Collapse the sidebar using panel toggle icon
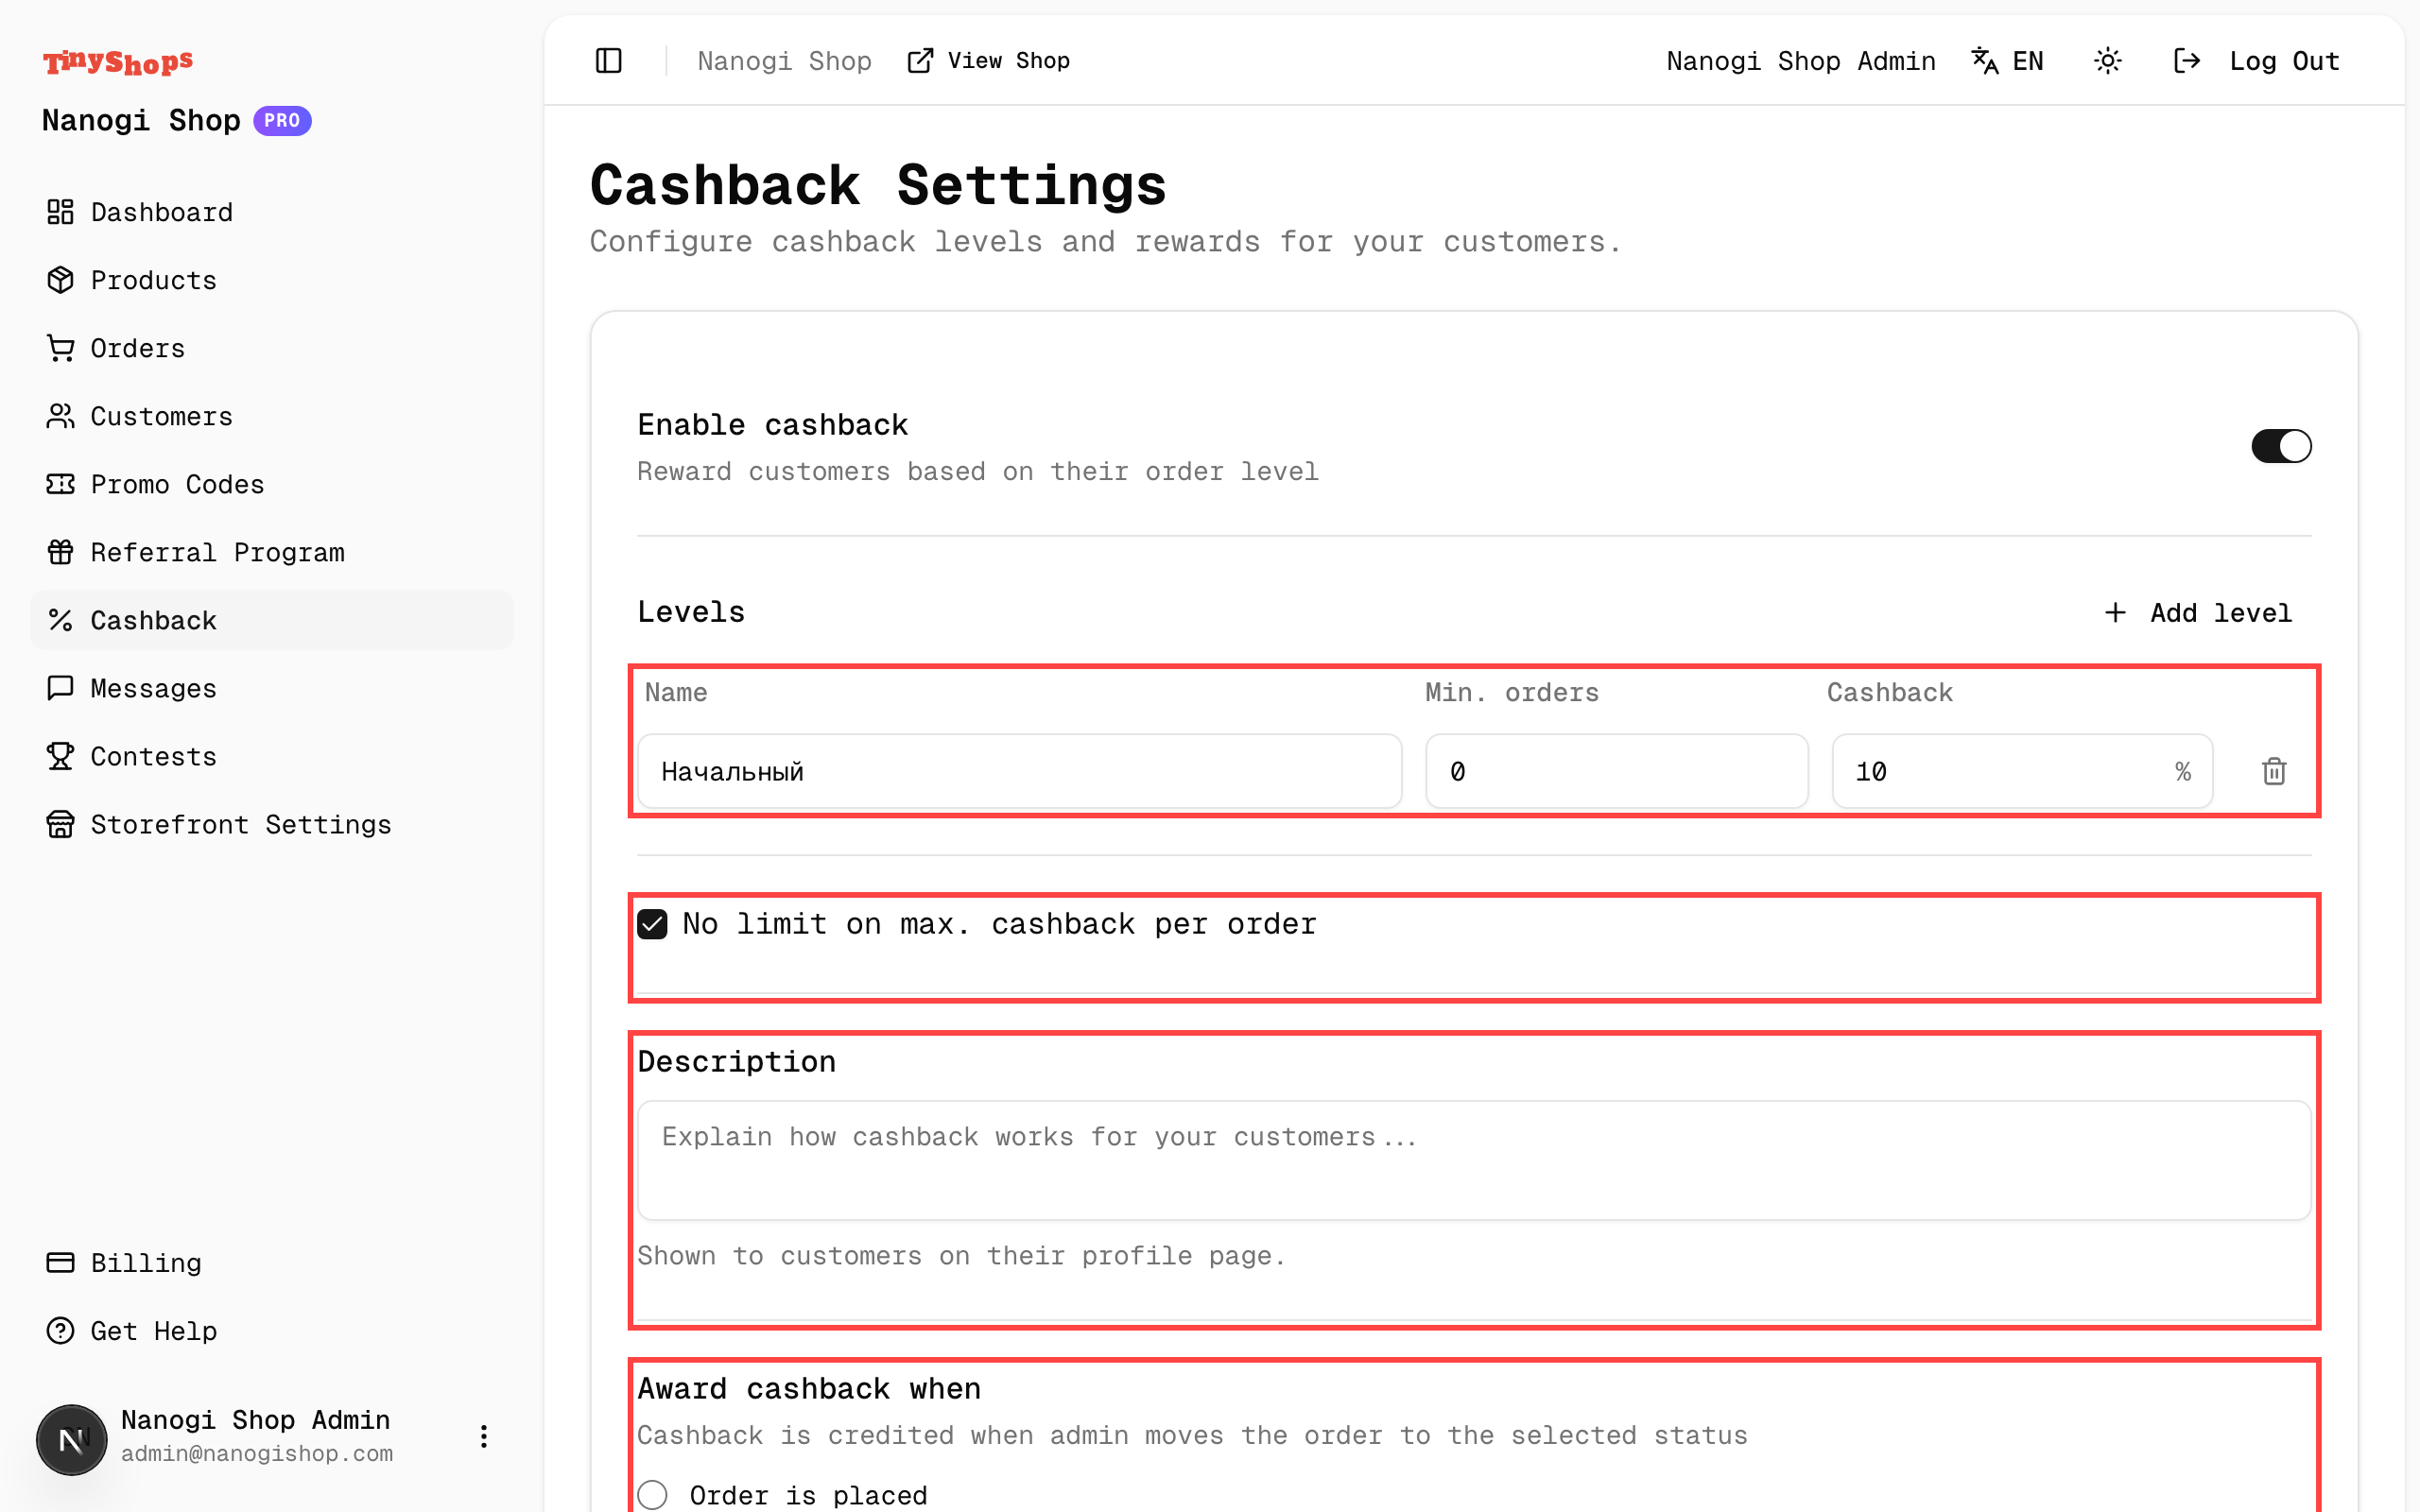This screenshot has width=2420, height=1512. 608,61
